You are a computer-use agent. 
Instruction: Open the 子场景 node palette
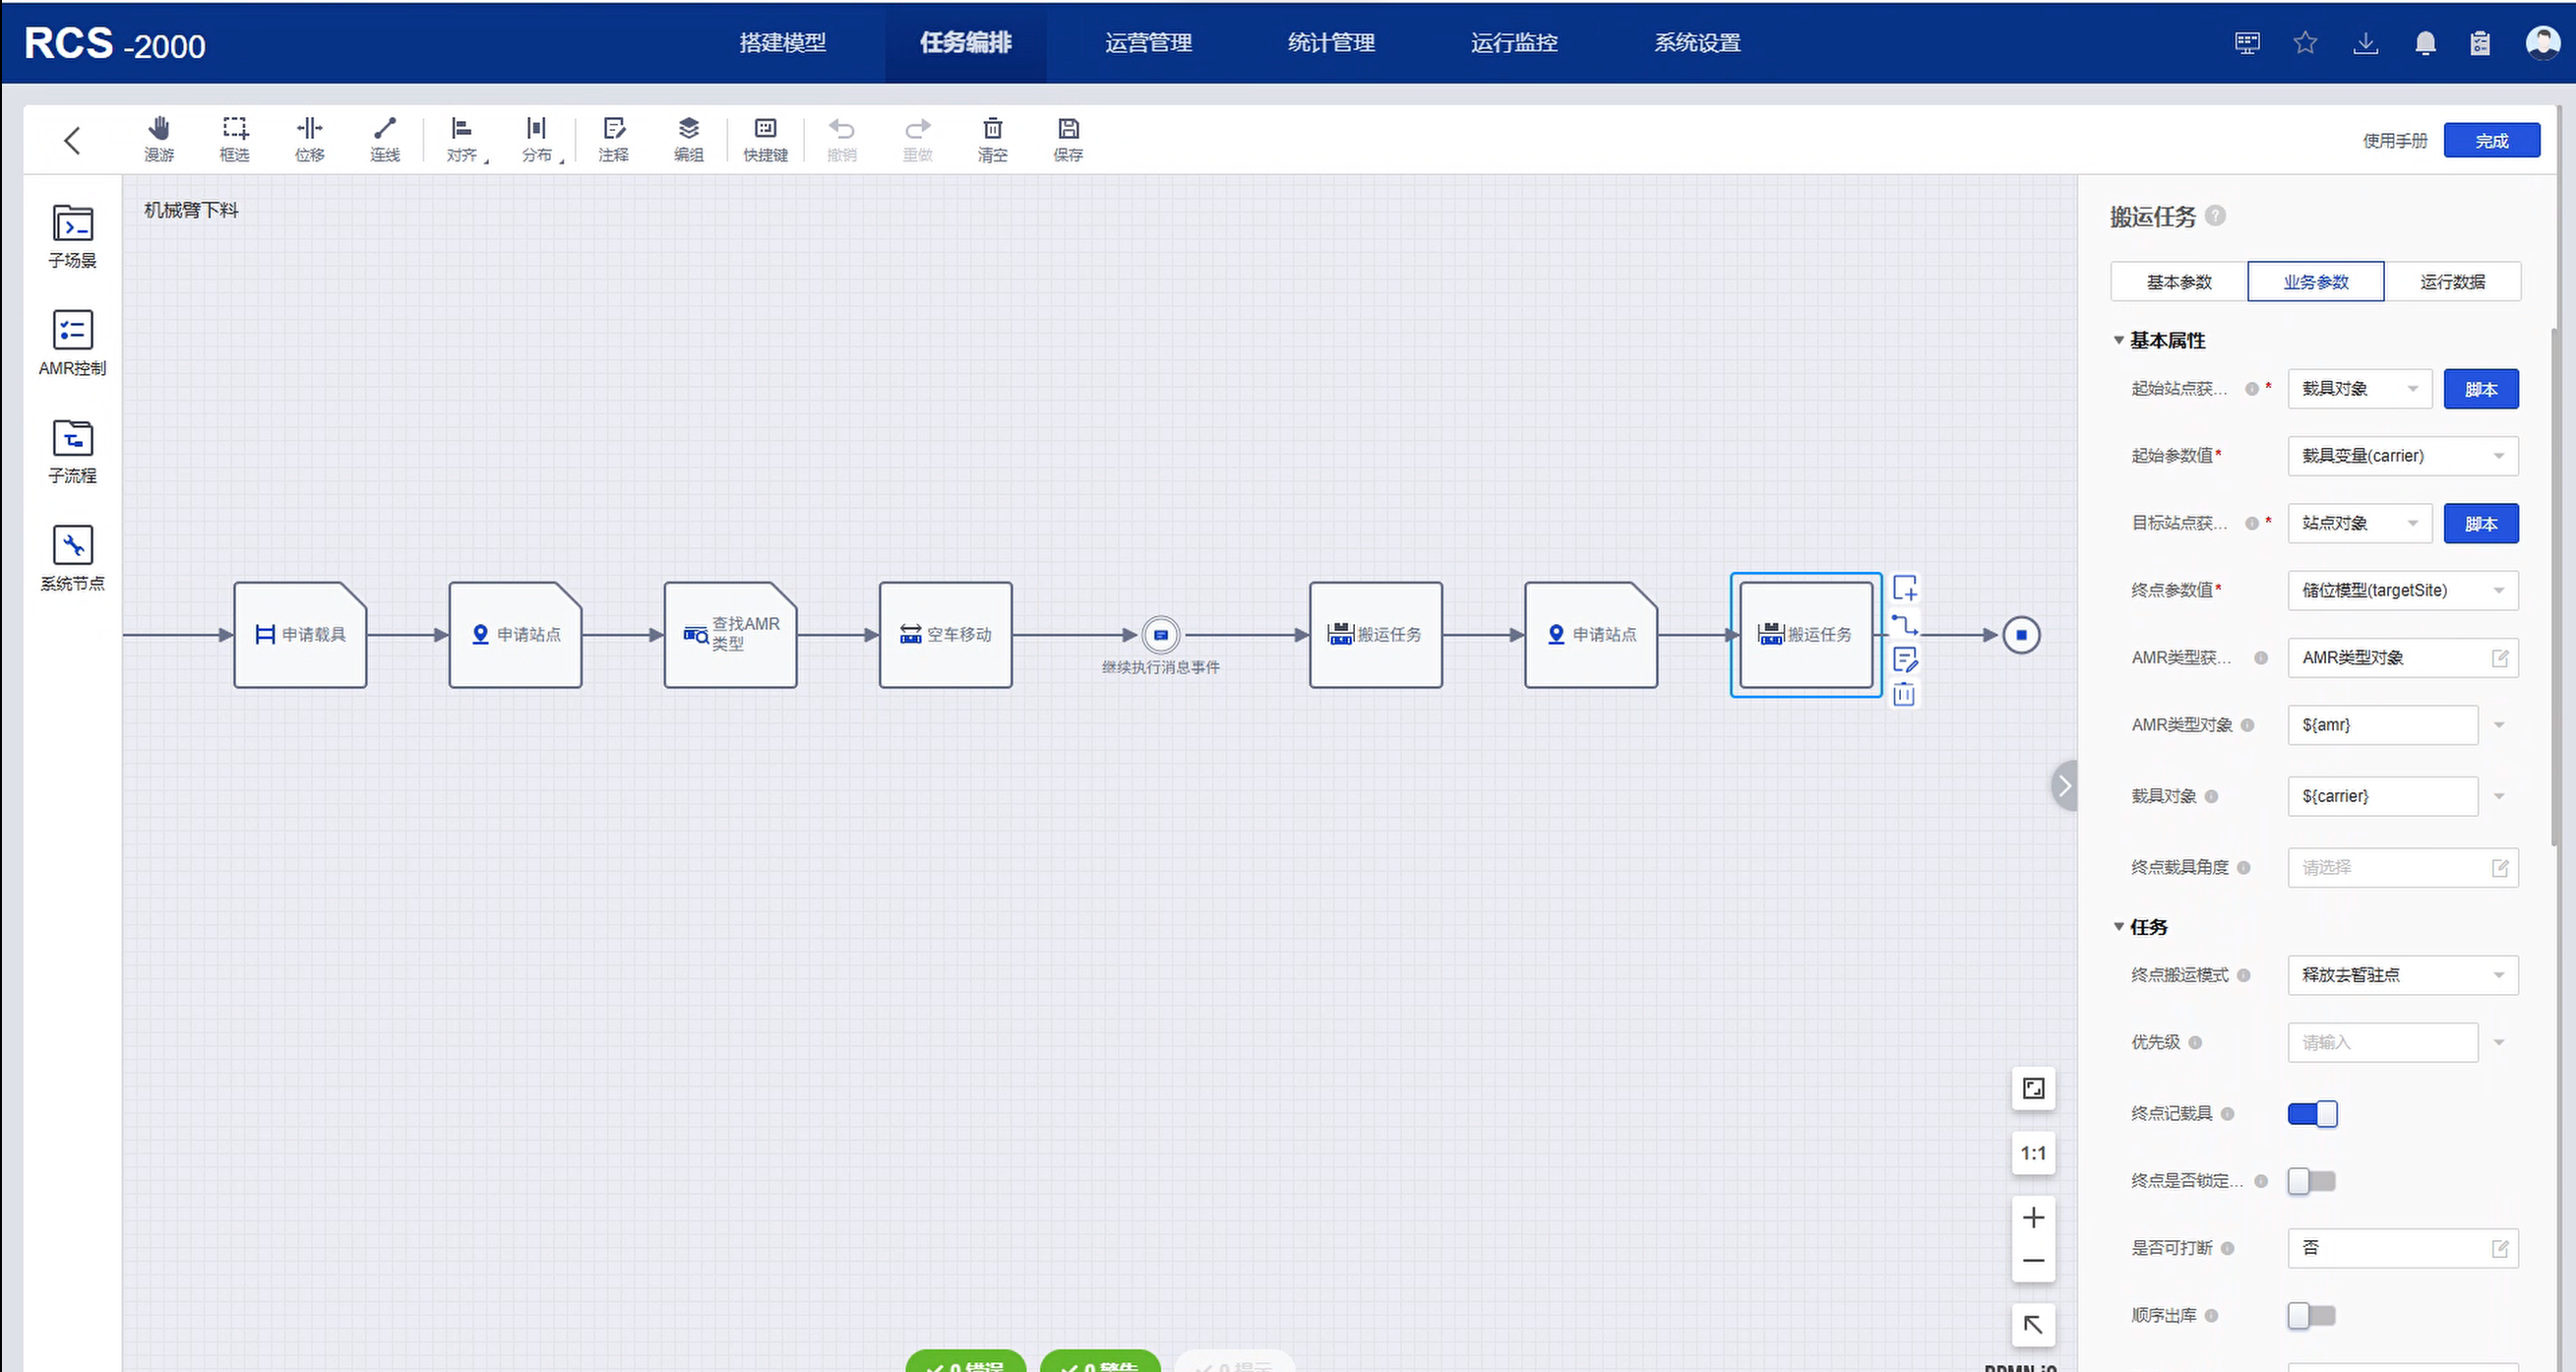(73, 236)
